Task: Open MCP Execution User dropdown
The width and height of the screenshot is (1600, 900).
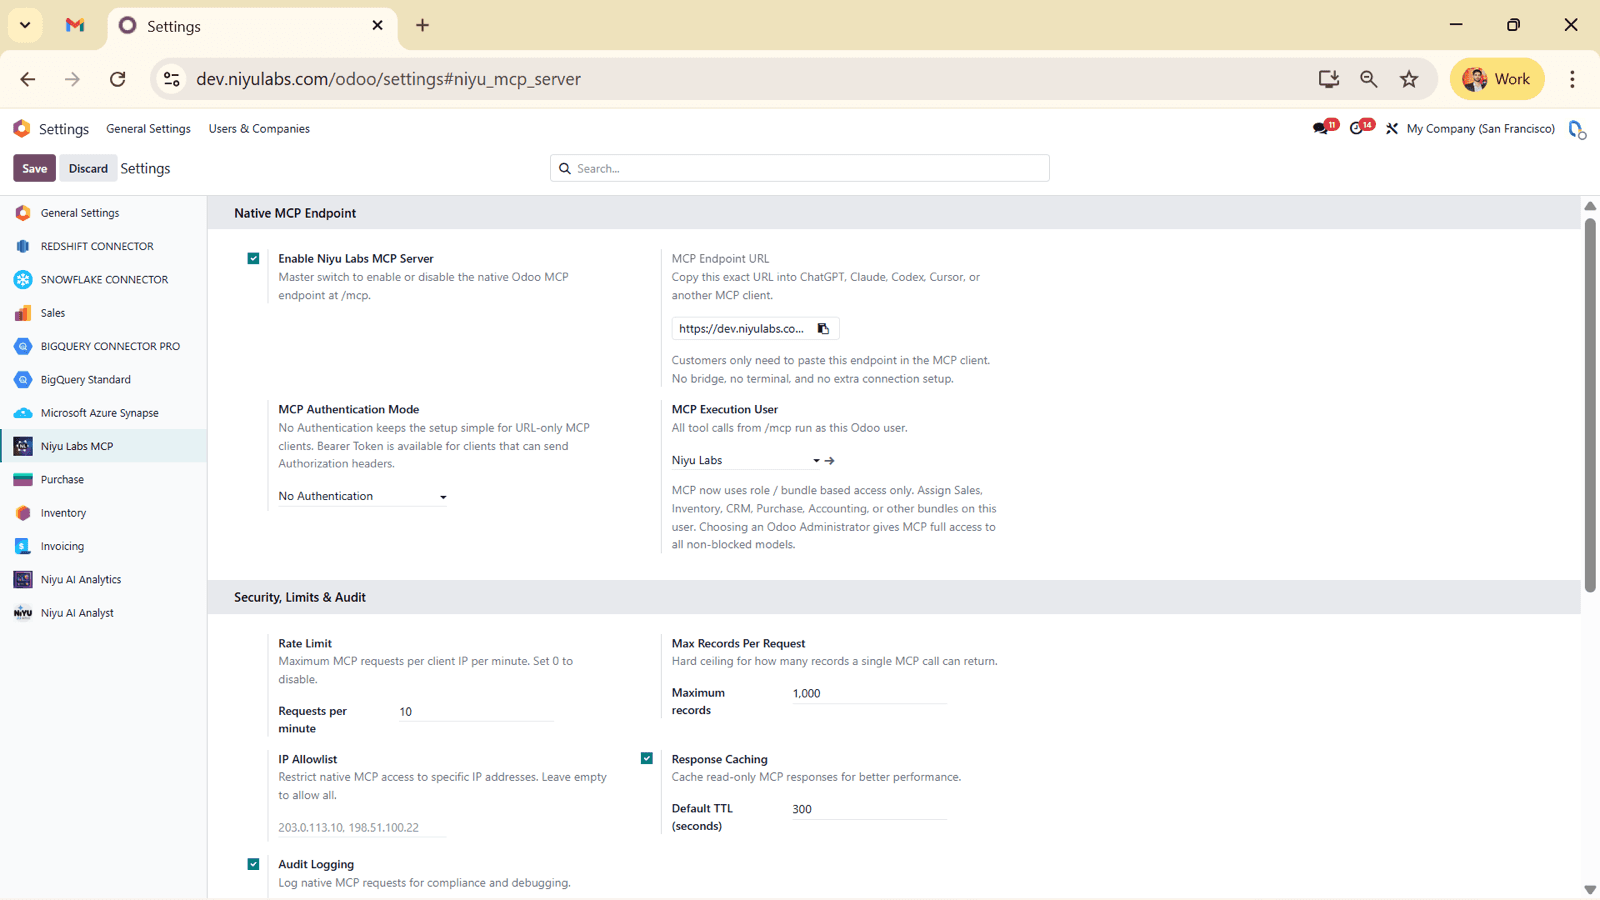Action: [x=746, y=461]
